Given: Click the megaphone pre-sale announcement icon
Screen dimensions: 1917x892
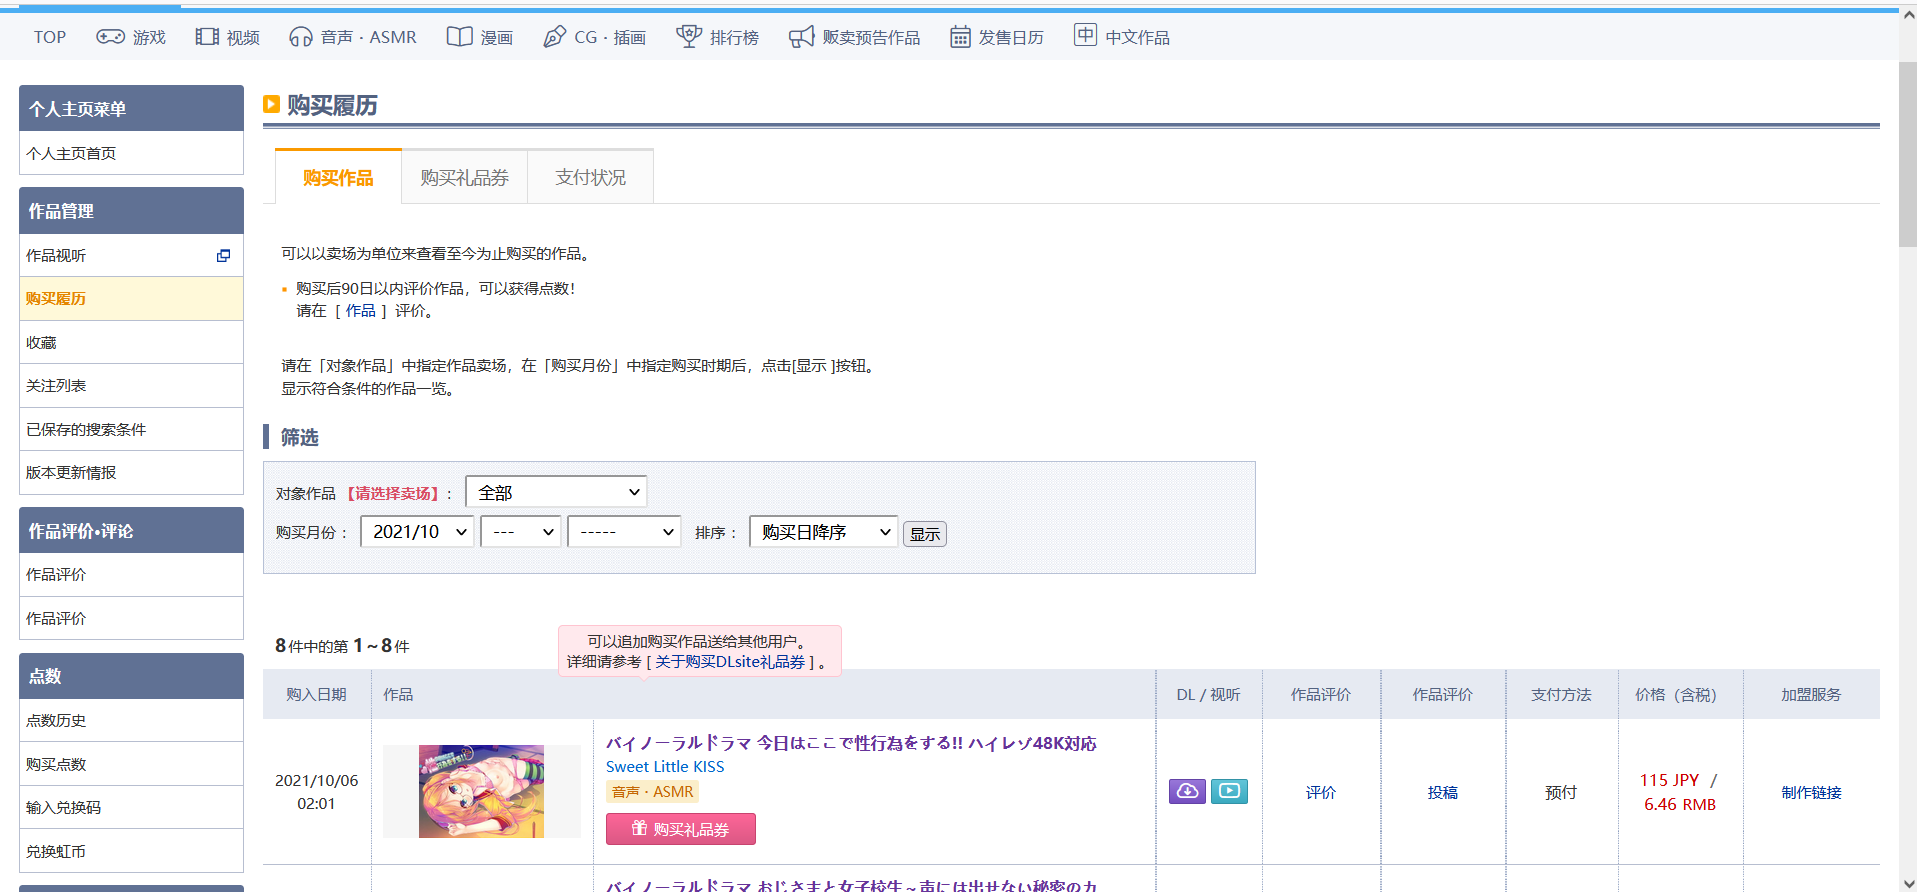Looking at the screenshot, I should 801,37.
